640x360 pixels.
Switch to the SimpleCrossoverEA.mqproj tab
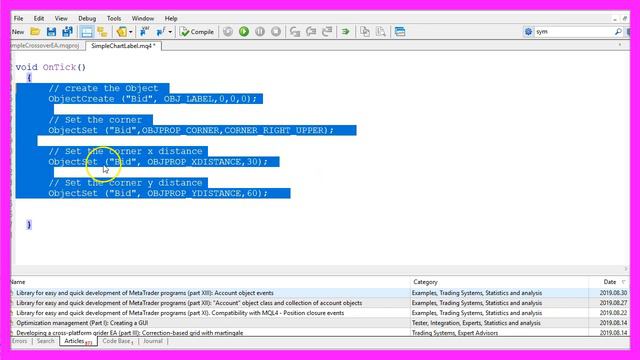(46, 46)
